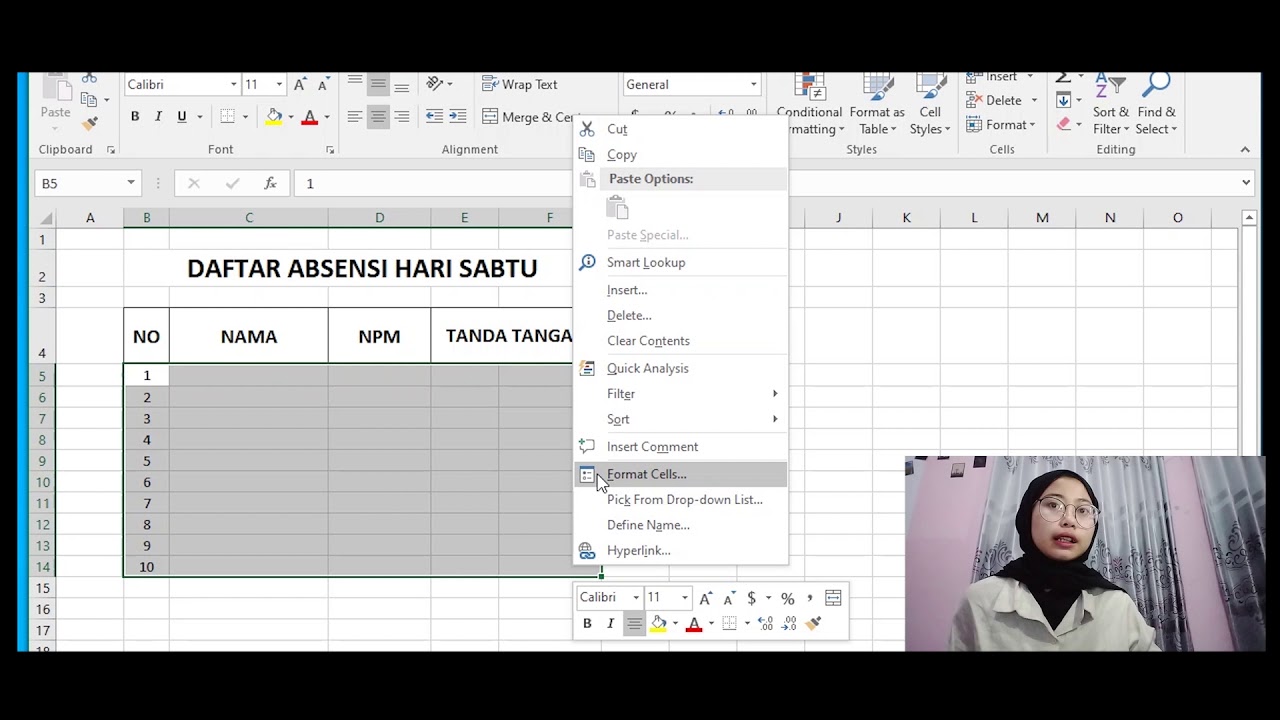Open mini toolbar font size dropdown
This screenshot has width=1280, height=720.
(685, 598)
